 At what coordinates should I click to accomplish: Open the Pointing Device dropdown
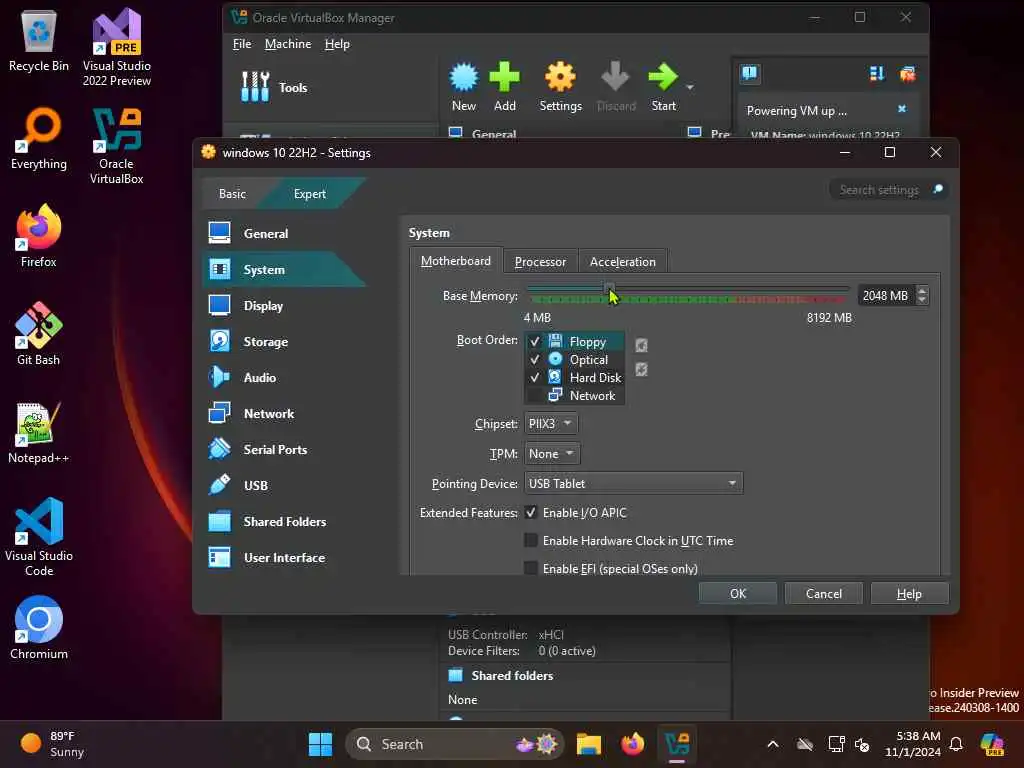click(633, 483)
